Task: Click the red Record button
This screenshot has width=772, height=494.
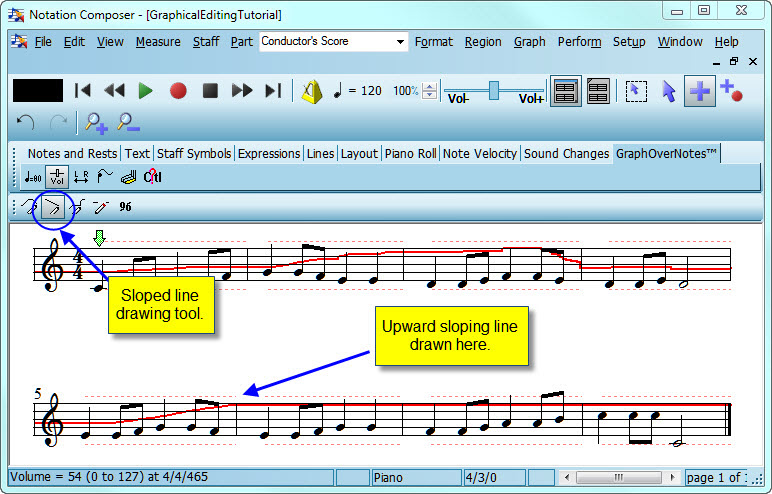Action: (178, 91)
